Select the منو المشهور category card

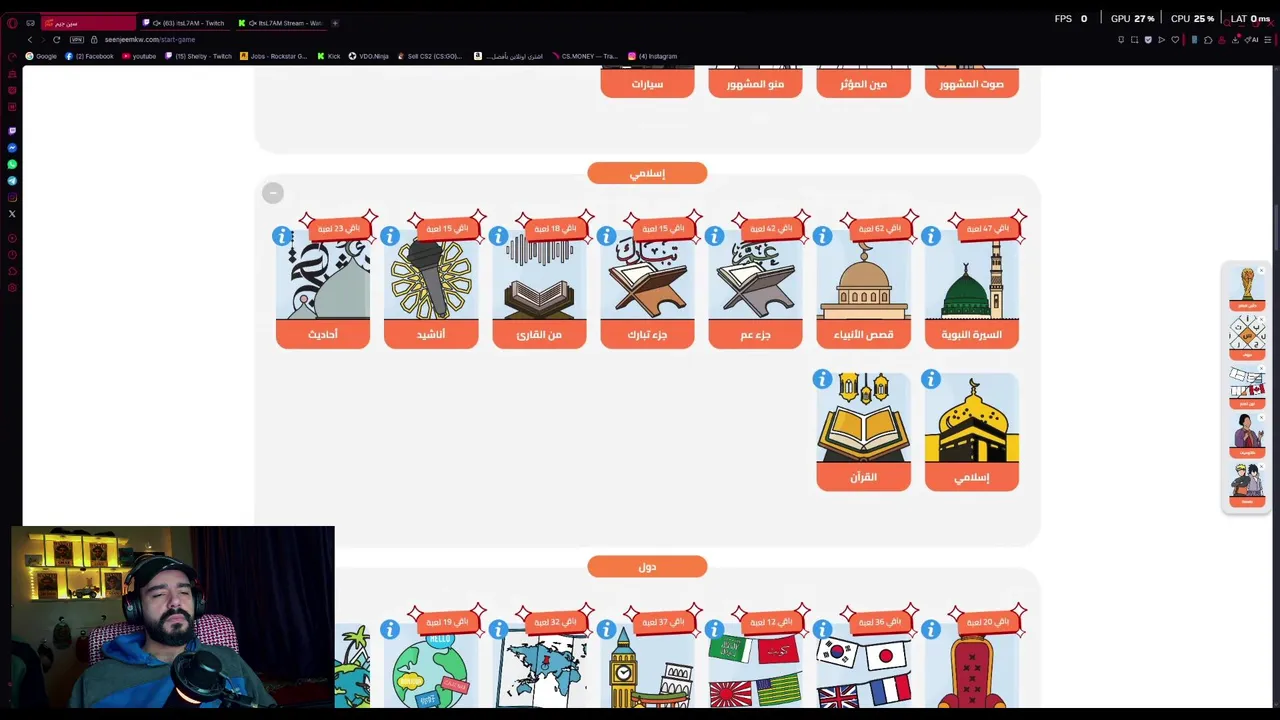pos(755,83)
